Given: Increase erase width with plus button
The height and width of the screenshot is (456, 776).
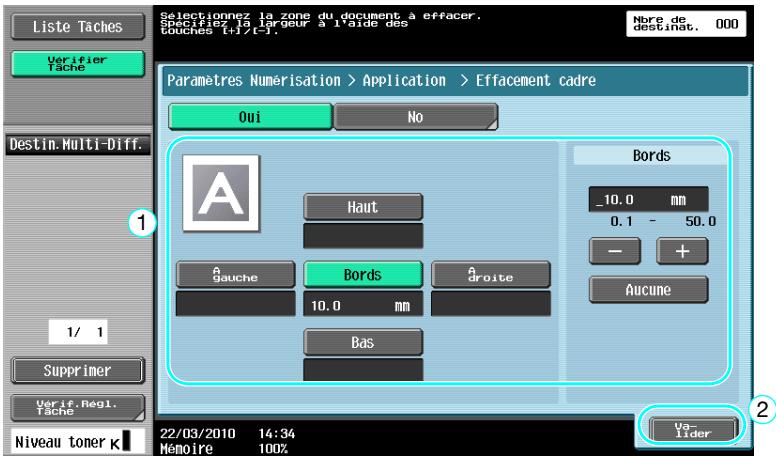Looking at the screenshot, I should (682, 251).
